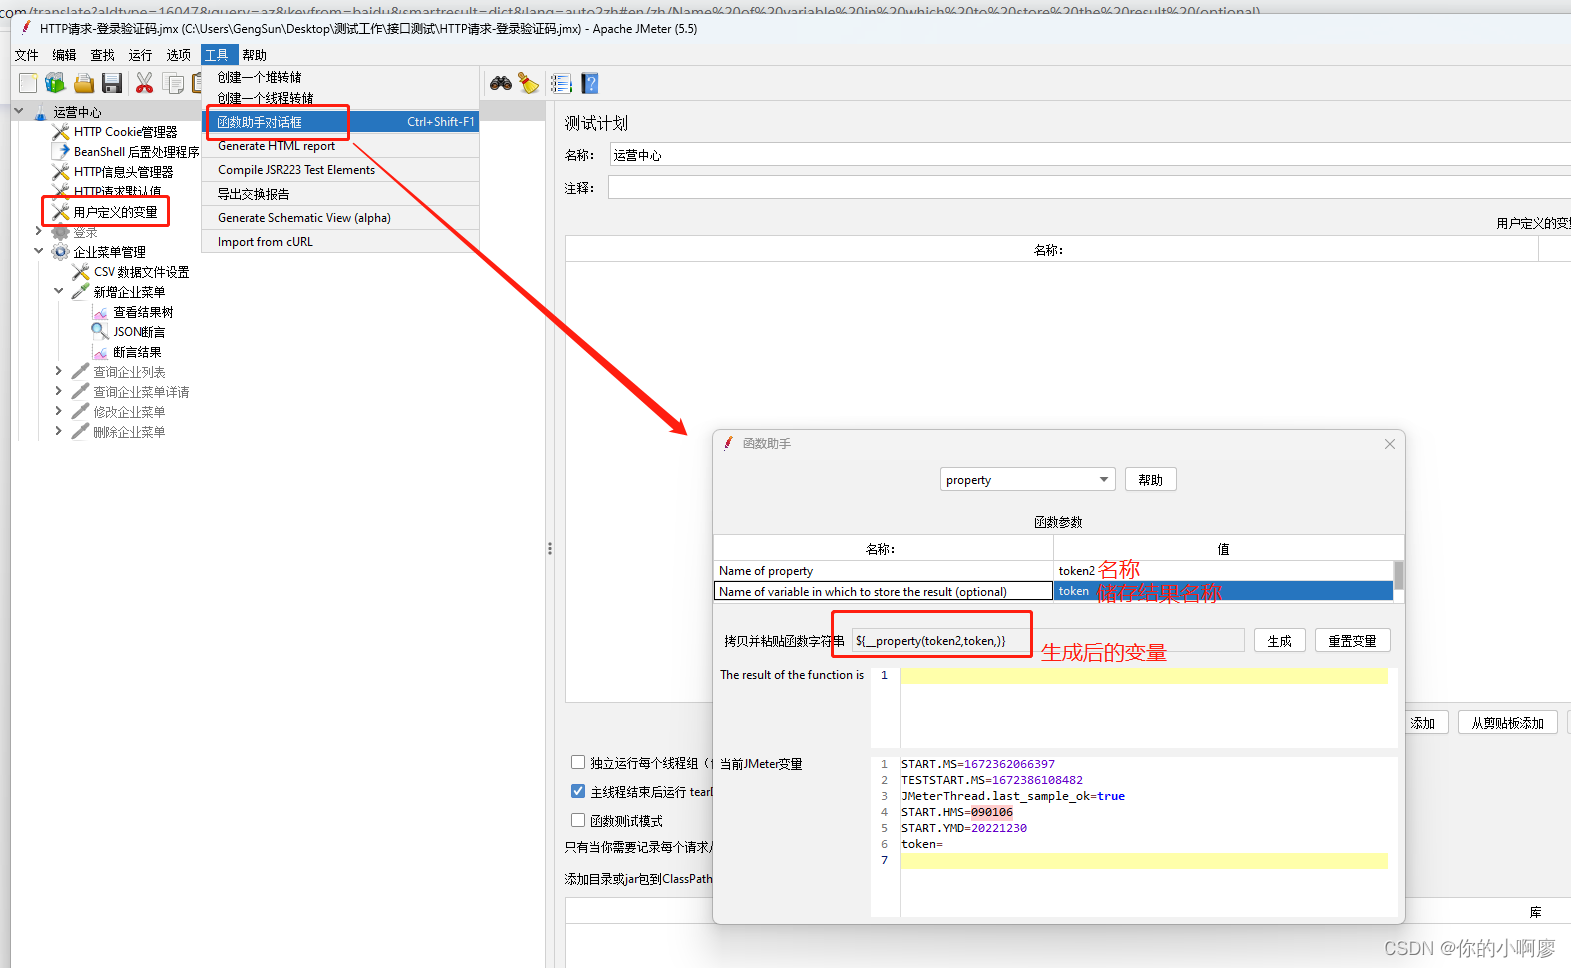Choose 函数助手对话框 menu entry
1571x968 pixels.
point(341,122)
